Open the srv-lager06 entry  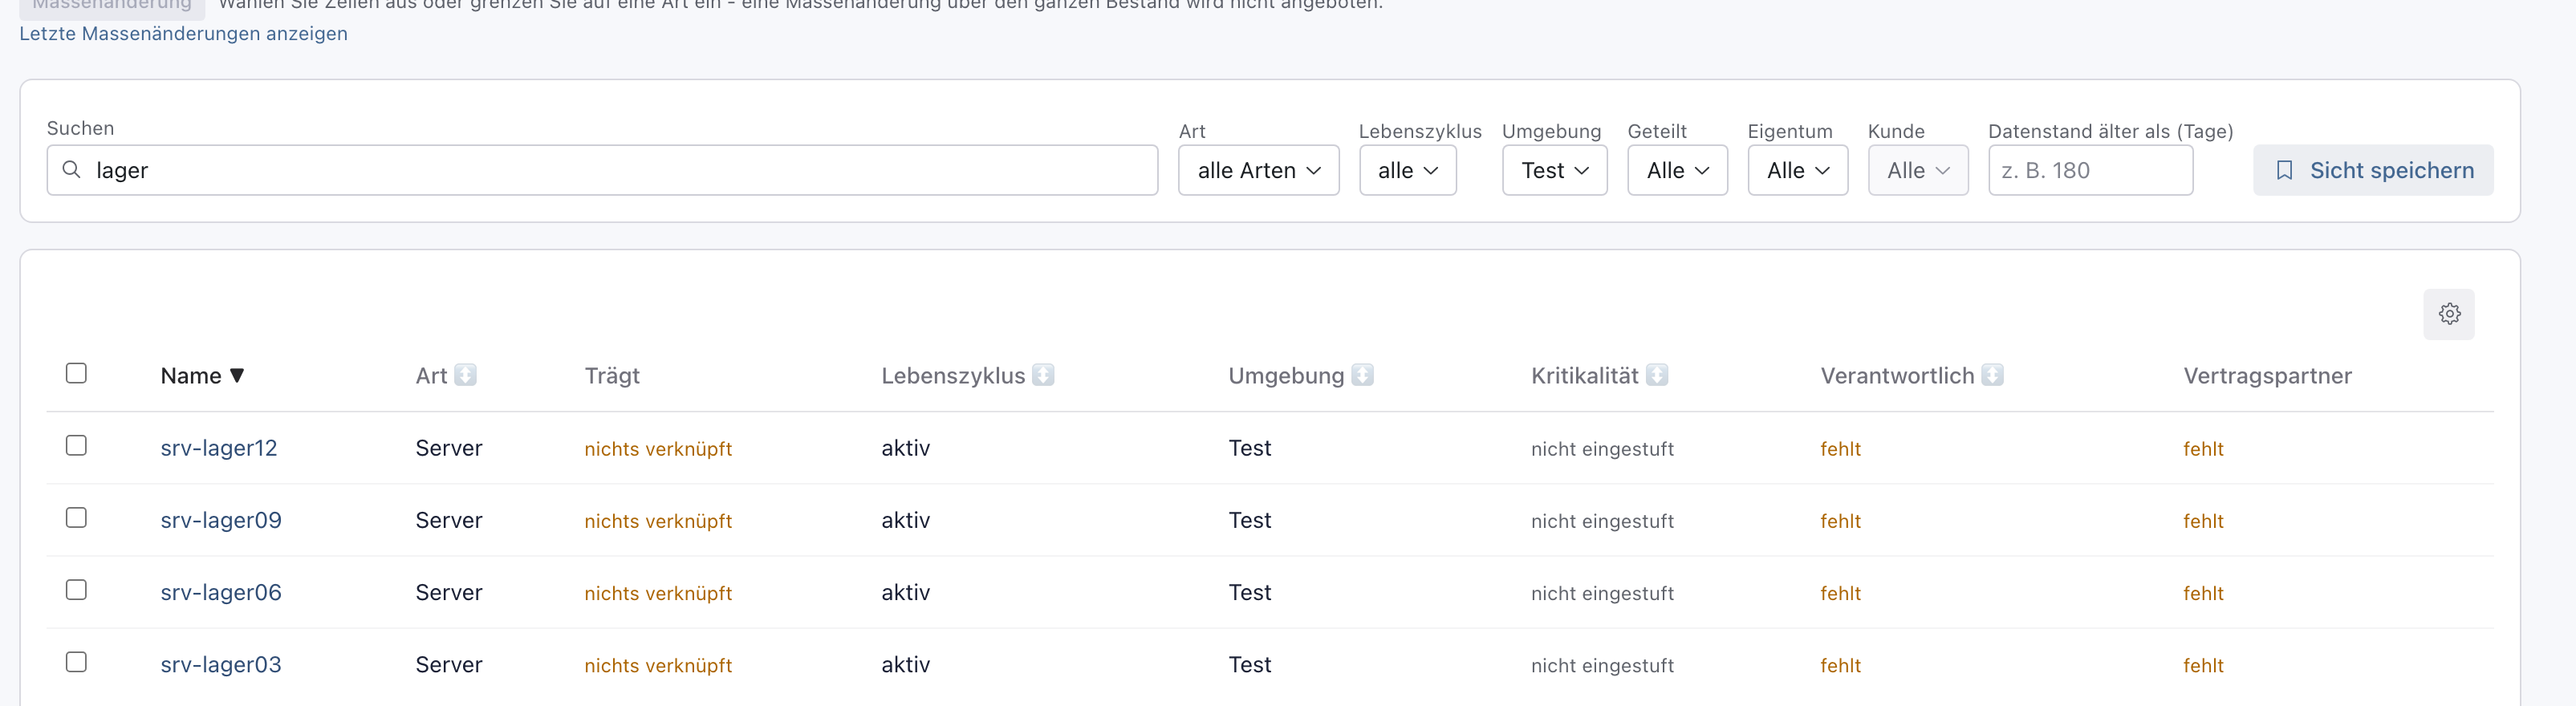point(221,592)
